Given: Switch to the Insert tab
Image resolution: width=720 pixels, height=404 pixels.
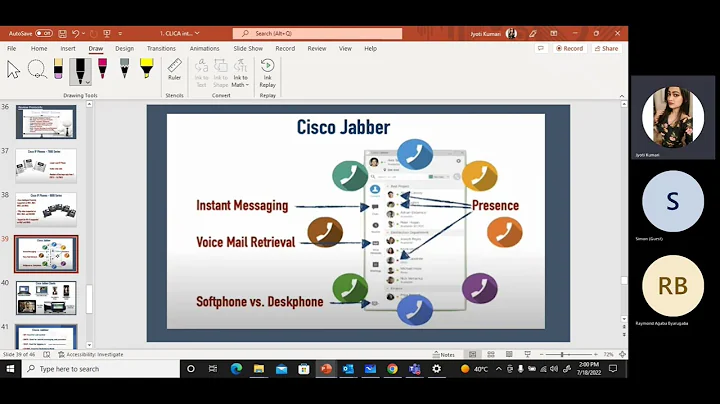Looking at the screenshot, I should click(68, 48).
